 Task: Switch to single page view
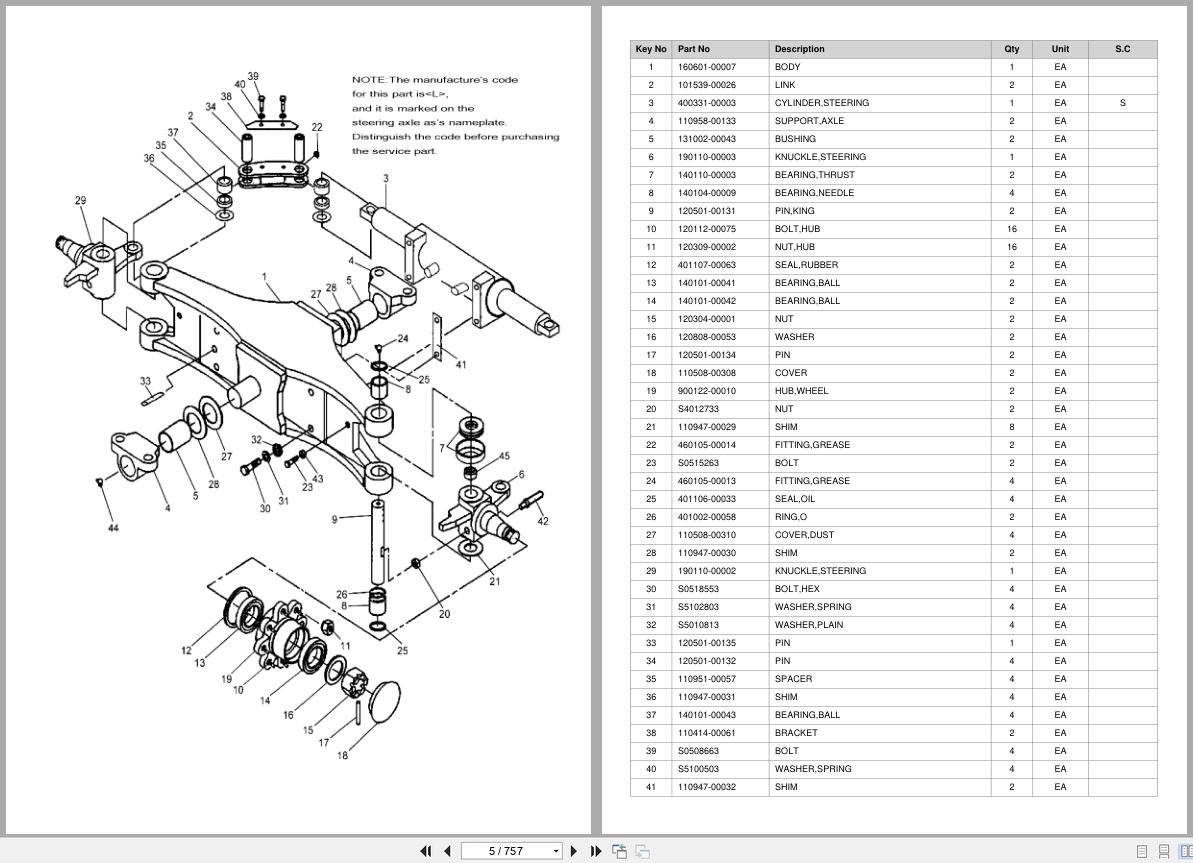click(1141, 852)
